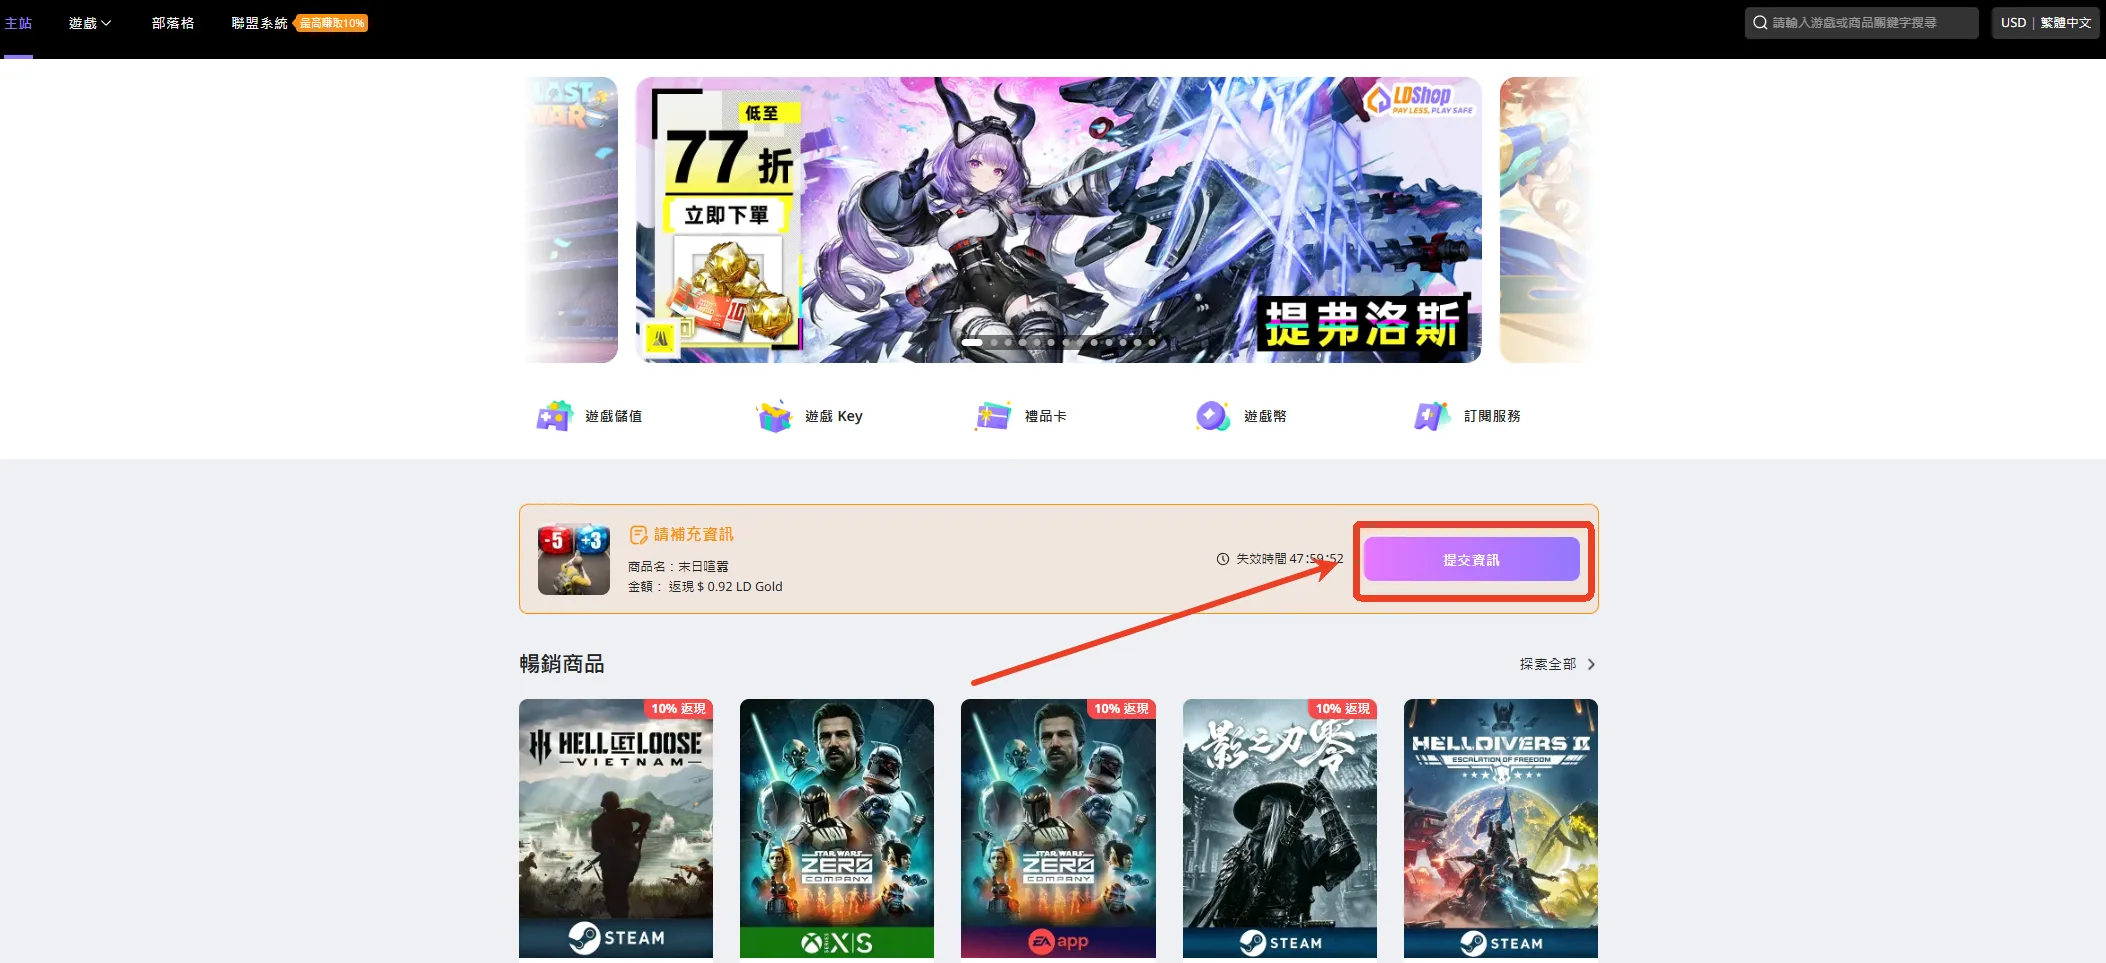The height and width of the screenshot is (963, 2106).
Task: Expand the 遊戲 dropdown in the top bar
Action: tap(90, 23)
